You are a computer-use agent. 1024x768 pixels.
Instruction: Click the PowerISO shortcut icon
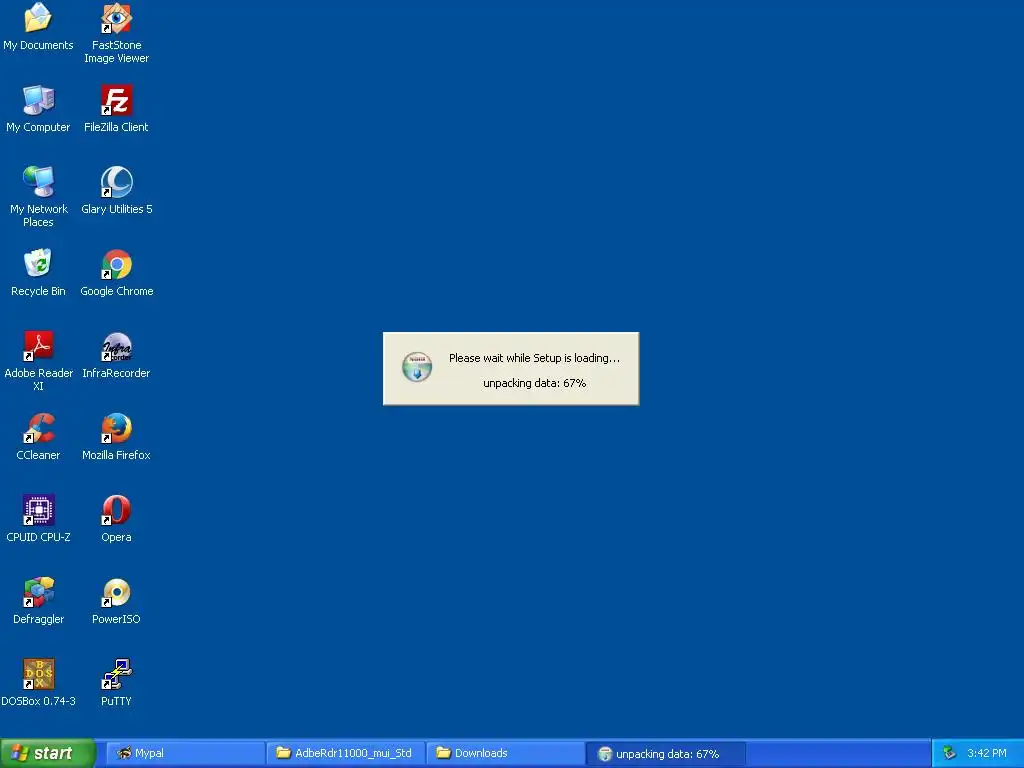(116, 592)
